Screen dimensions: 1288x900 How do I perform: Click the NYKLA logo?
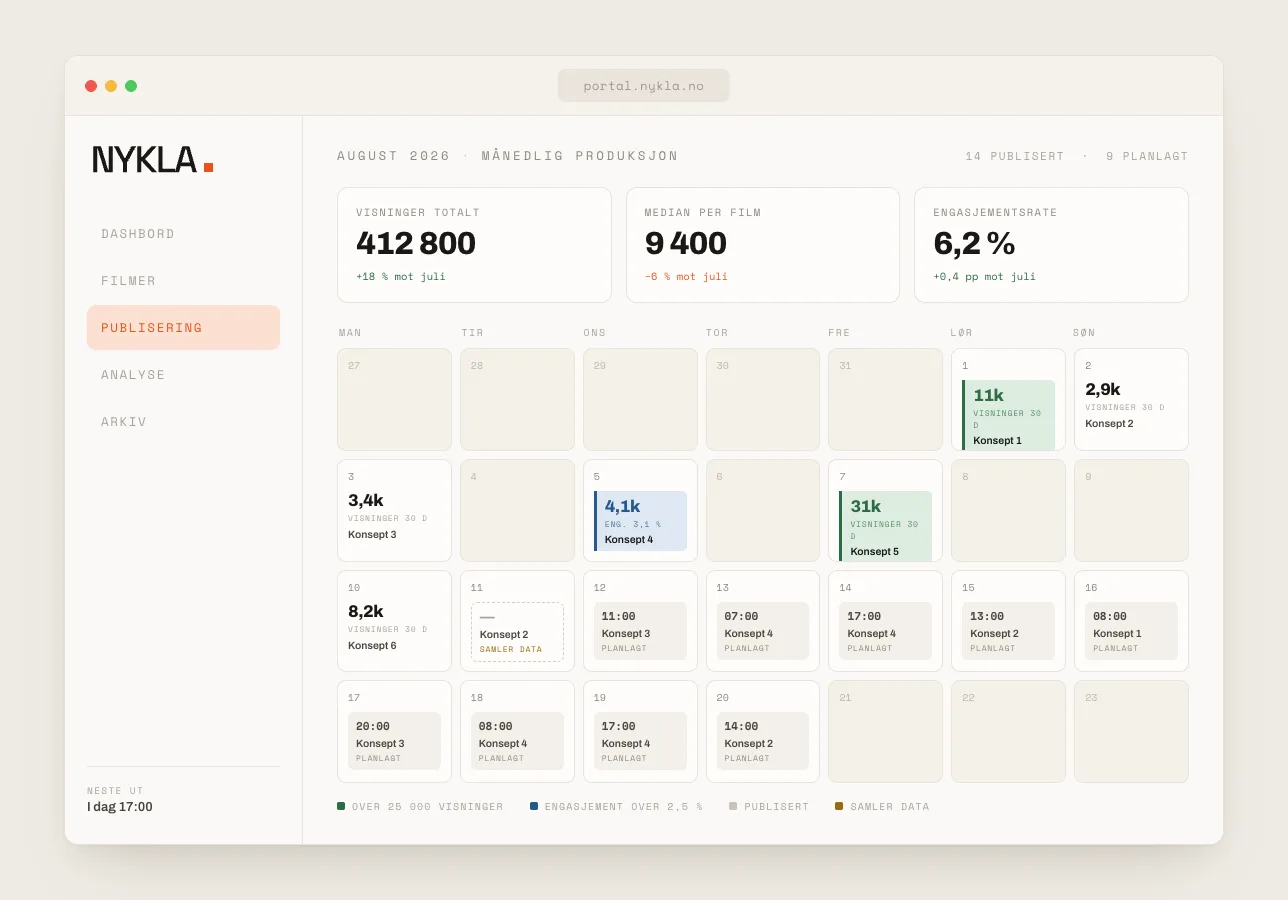pos(153,160)
